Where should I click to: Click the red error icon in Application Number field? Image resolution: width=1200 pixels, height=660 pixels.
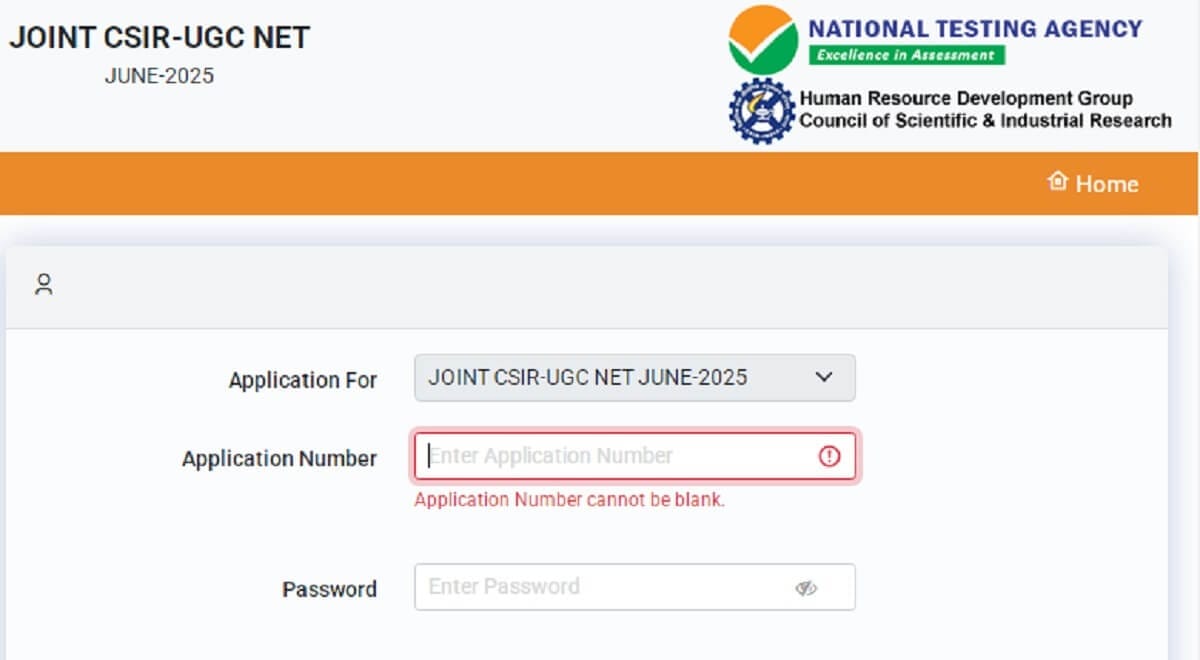(829, 457)
